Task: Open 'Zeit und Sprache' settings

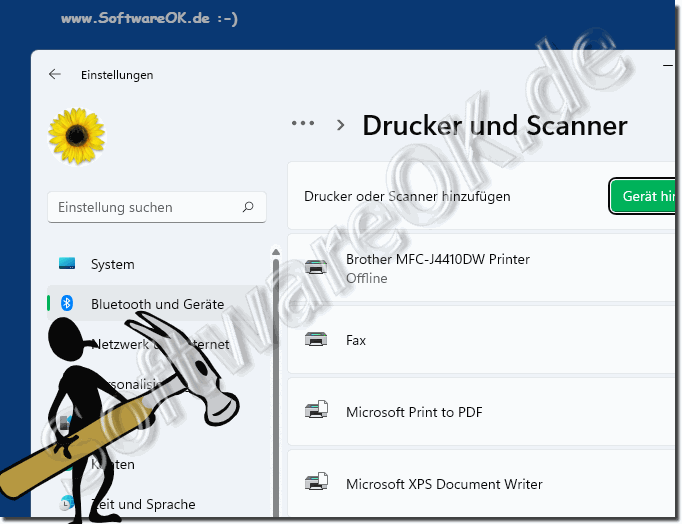Action: click(x=143, y=504)
